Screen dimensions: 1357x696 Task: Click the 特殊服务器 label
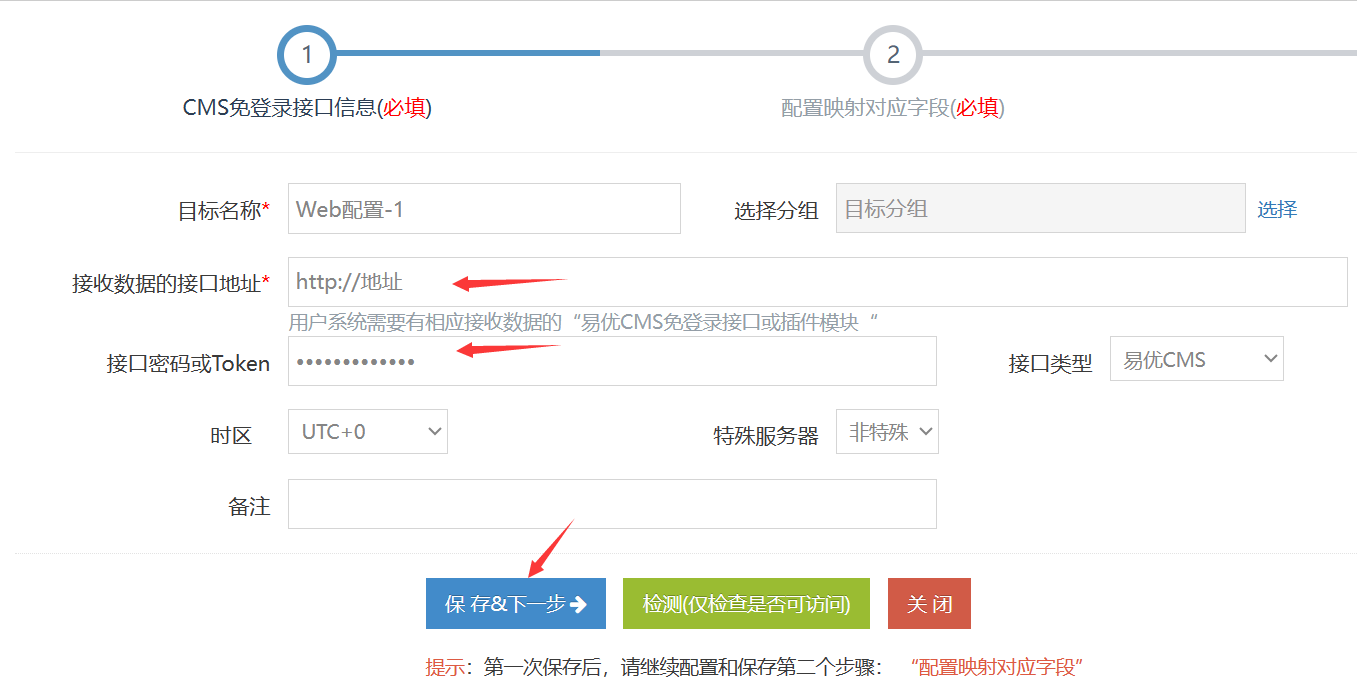(x=766, y=435)
